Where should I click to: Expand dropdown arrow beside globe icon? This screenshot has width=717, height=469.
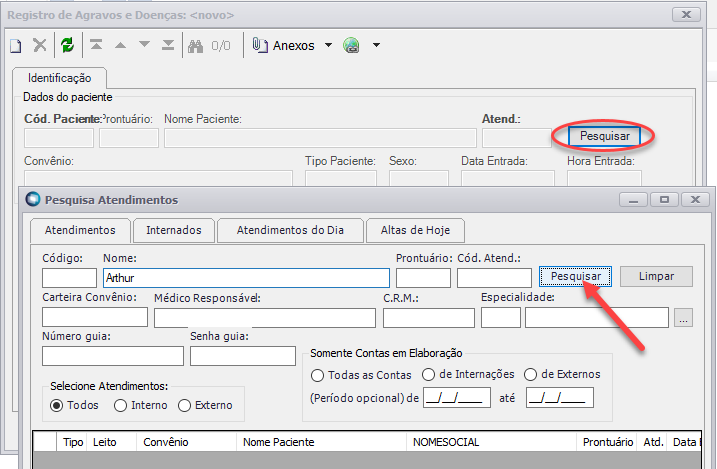(x=376, y=45)
